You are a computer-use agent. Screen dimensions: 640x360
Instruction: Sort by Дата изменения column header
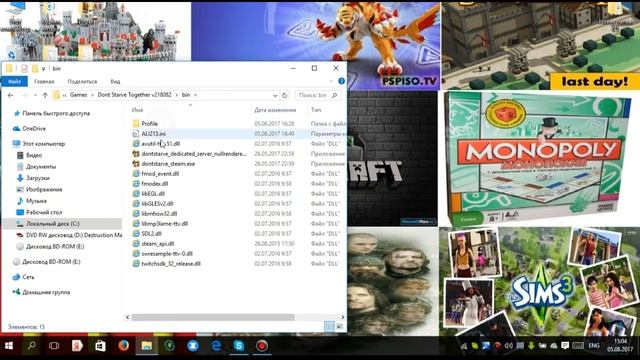click(x=275, y=110)
